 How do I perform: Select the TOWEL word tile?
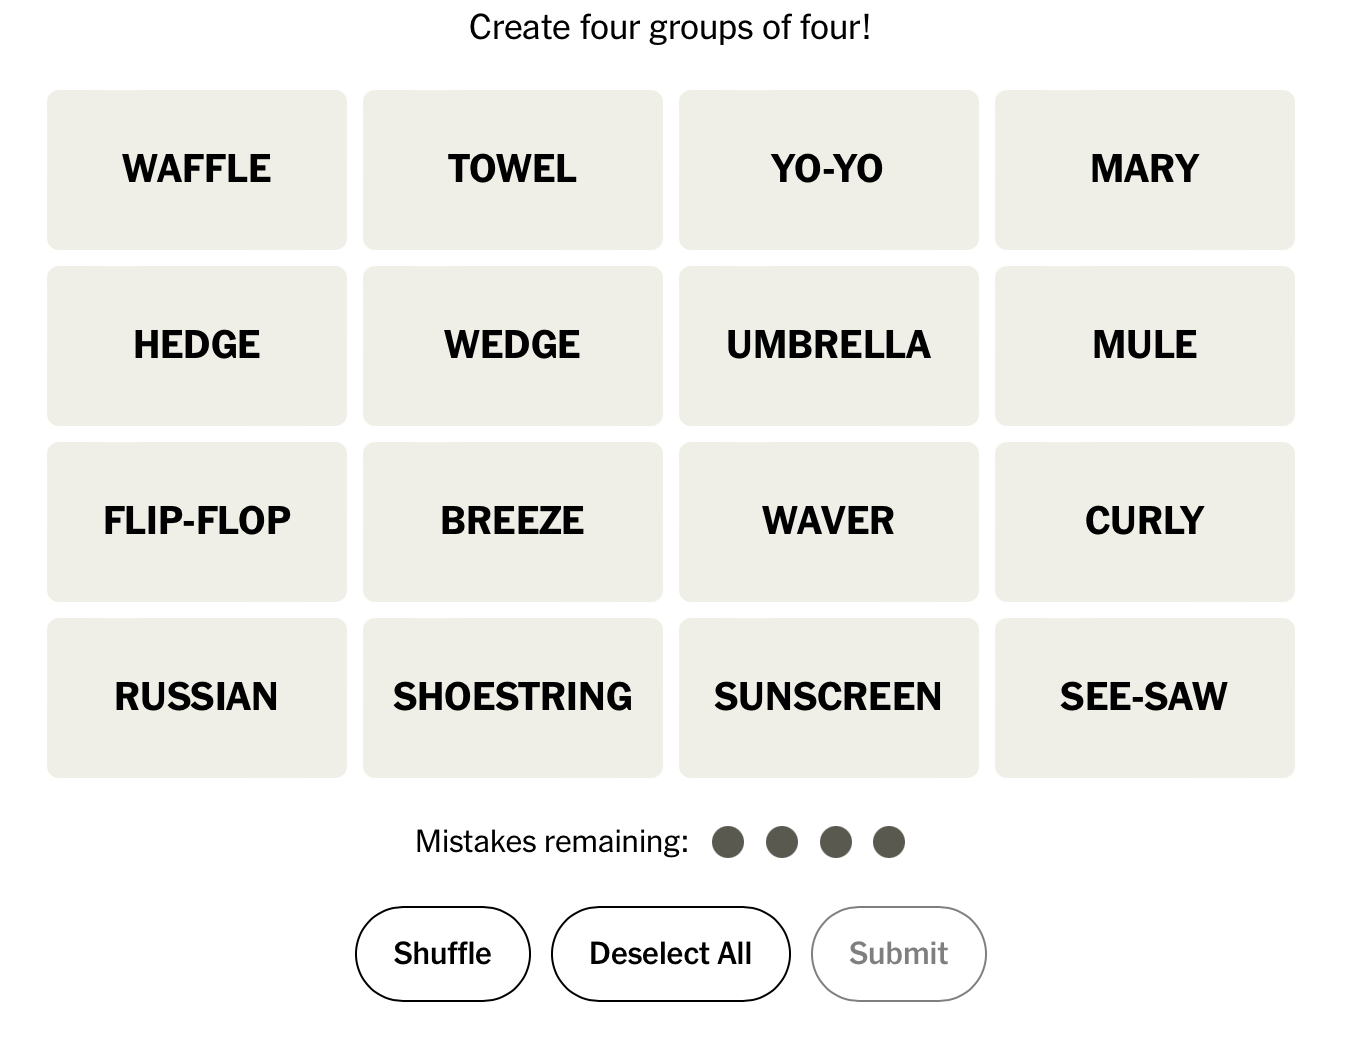(512, 170)
